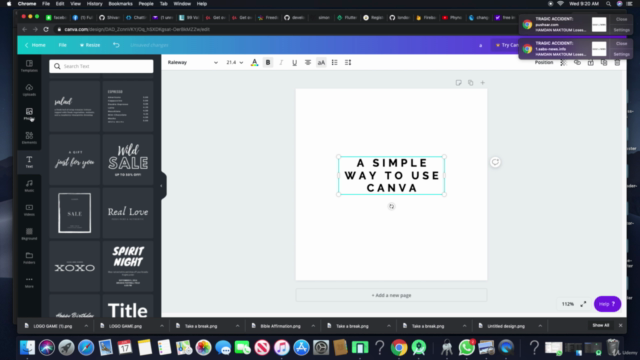Duplicate the page using copy icon

pos(471,83)
